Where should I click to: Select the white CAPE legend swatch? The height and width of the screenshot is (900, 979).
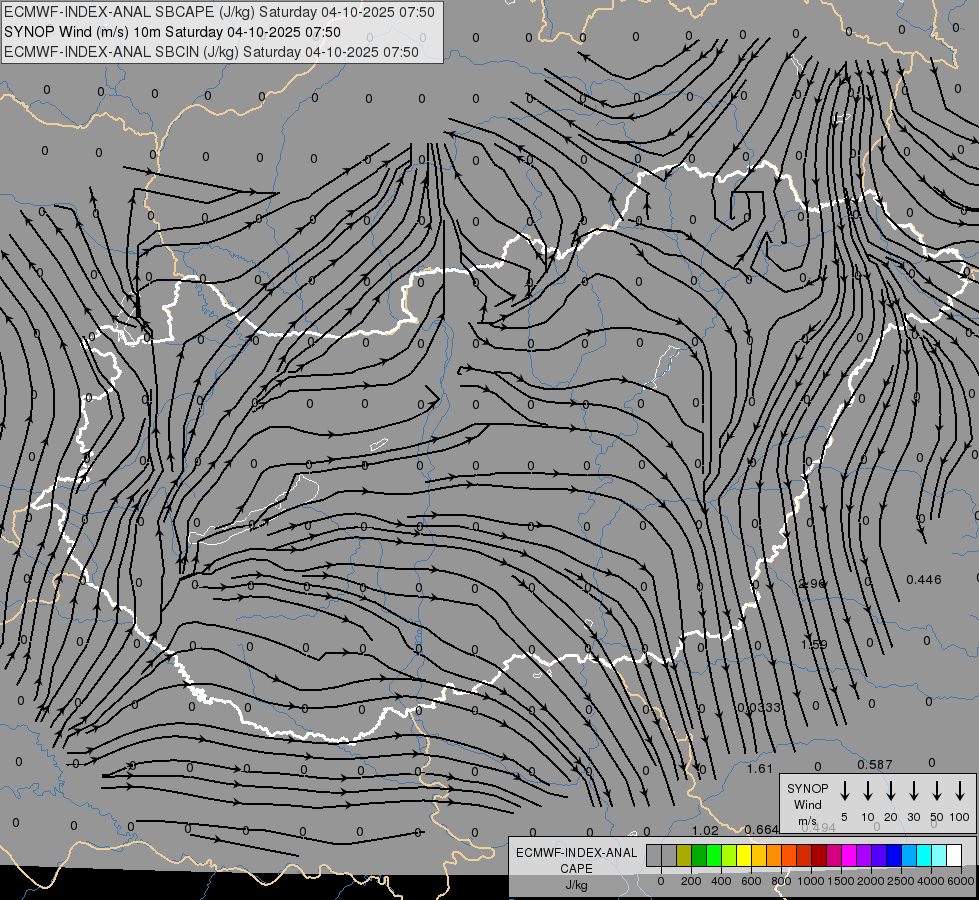(x=954, y=856)
